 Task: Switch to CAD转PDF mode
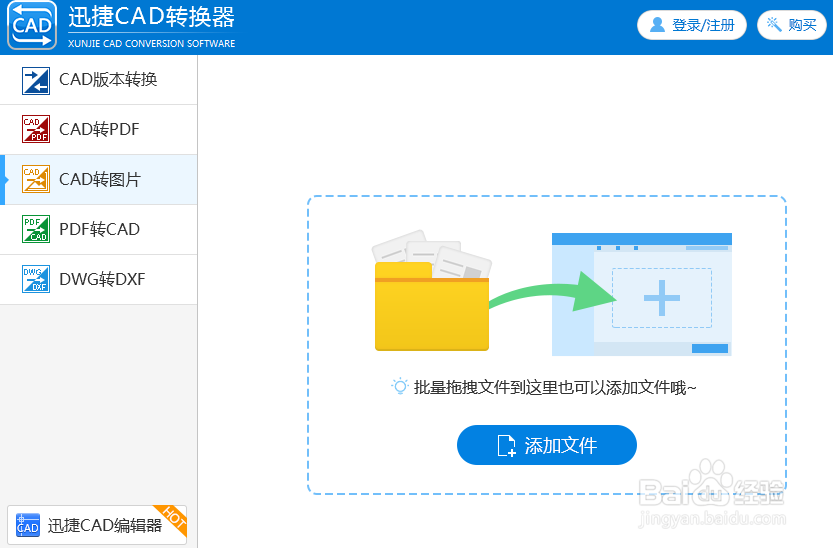click(x=98, y=130)
